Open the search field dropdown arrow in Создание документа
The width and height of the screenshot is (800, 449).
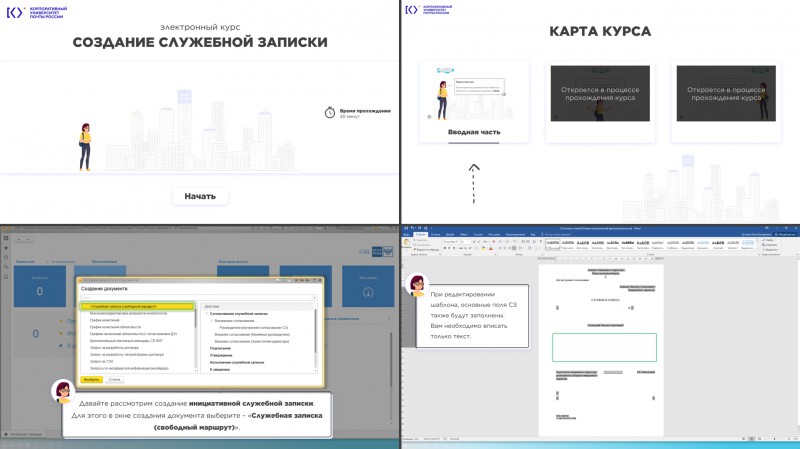[315, 297]
